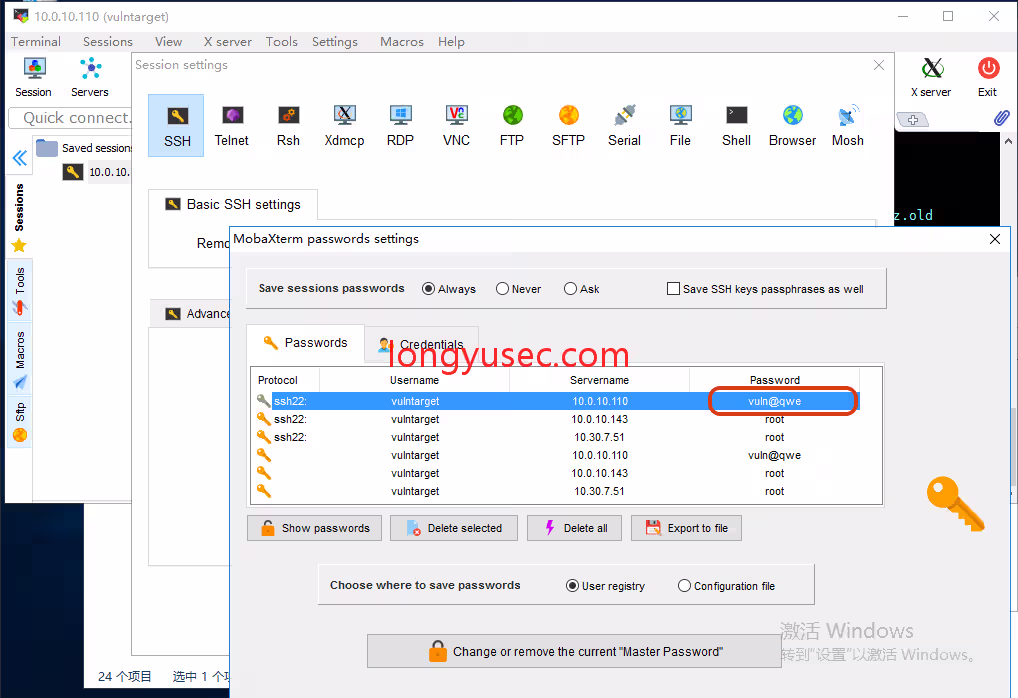Open the Sessions menu
1018x698 pixels.
pos(108,42)
